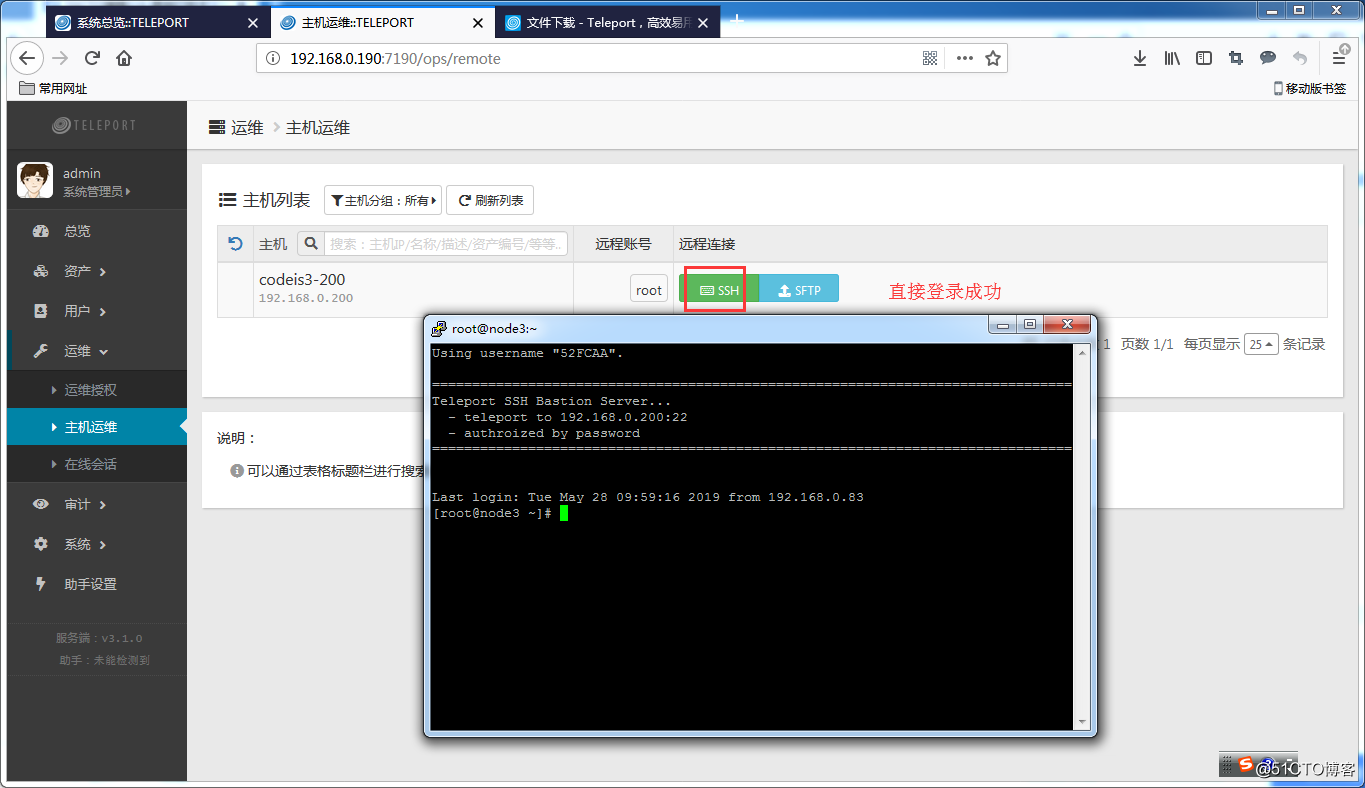
Task: Switch to the 主机运维::TELEPORT tab
Action: click(383, 22)
